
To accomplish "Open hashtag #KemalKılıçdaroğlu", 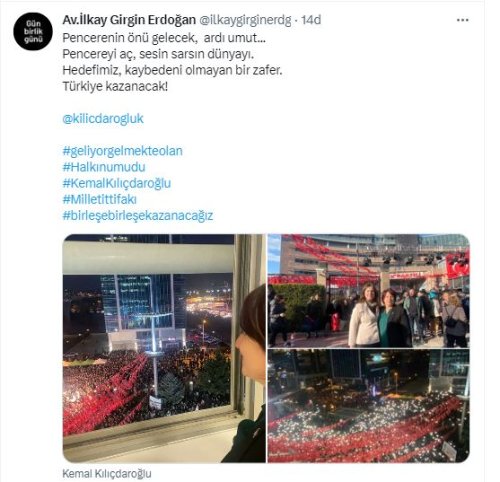I will [x=117, y=183].
